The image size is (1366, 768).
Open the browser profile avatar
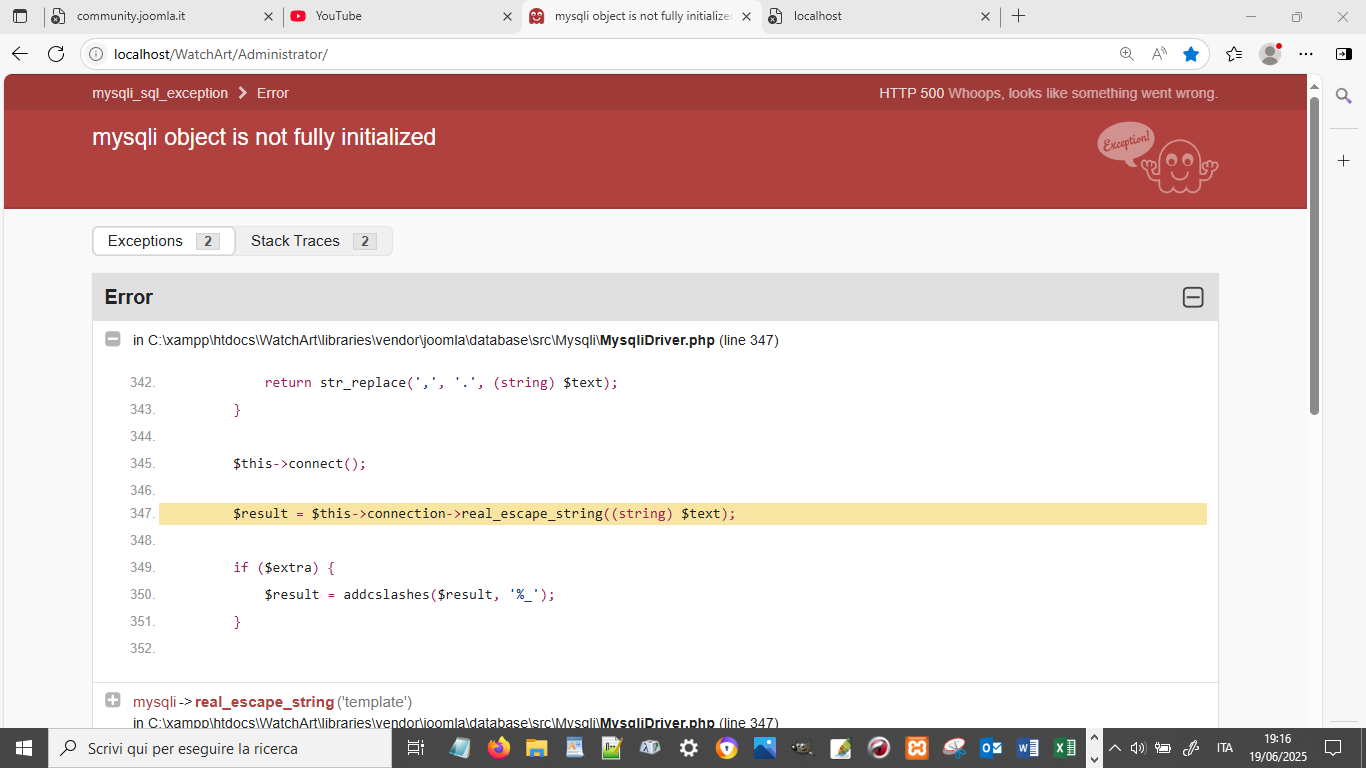click(1270, 54)
